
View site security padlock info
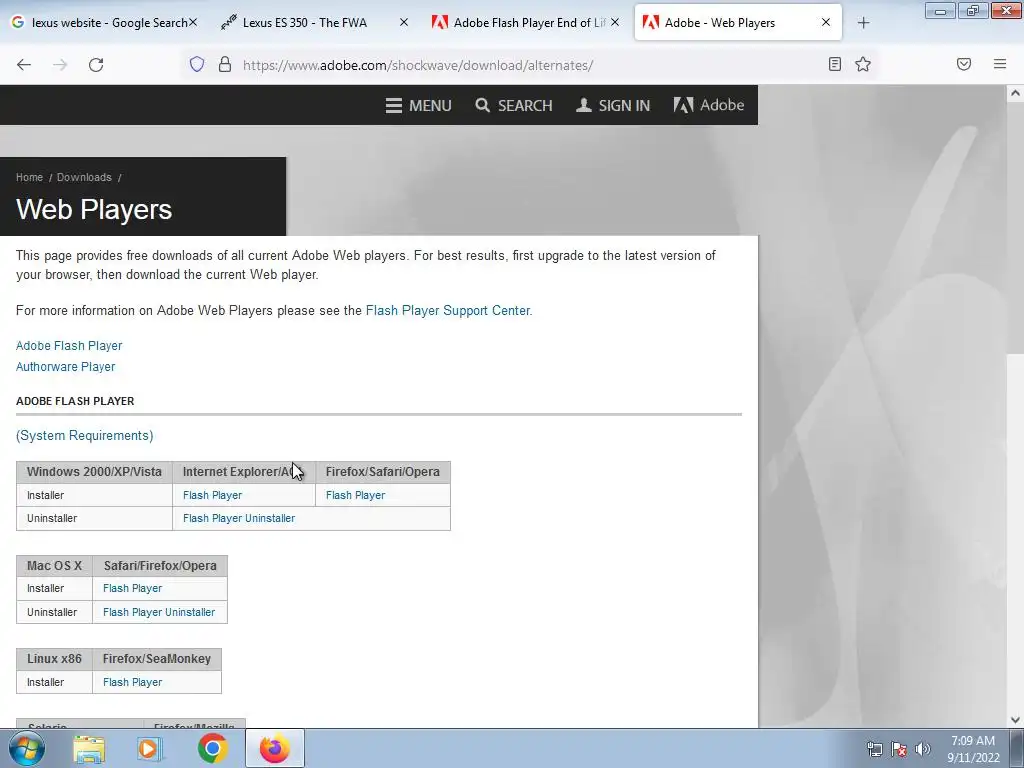point(225,65)
